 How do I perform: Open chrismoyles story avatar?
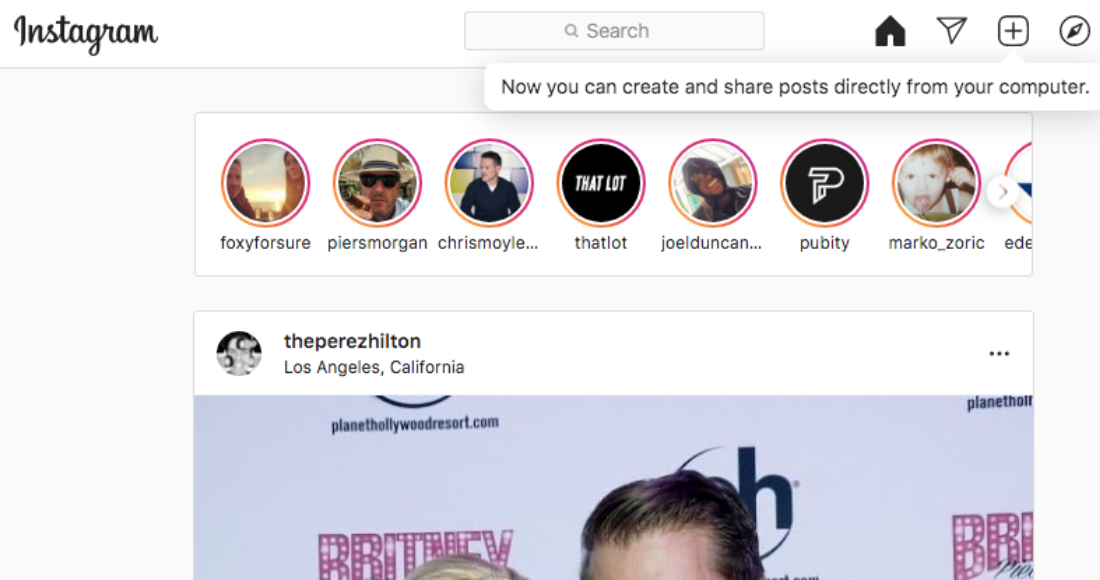tap(489, 182)
